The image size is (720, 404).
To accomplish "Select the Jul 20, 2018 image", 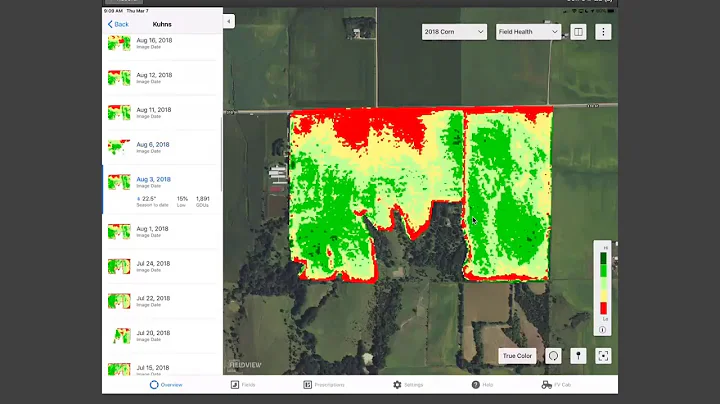I will click(x=160, y=336).
